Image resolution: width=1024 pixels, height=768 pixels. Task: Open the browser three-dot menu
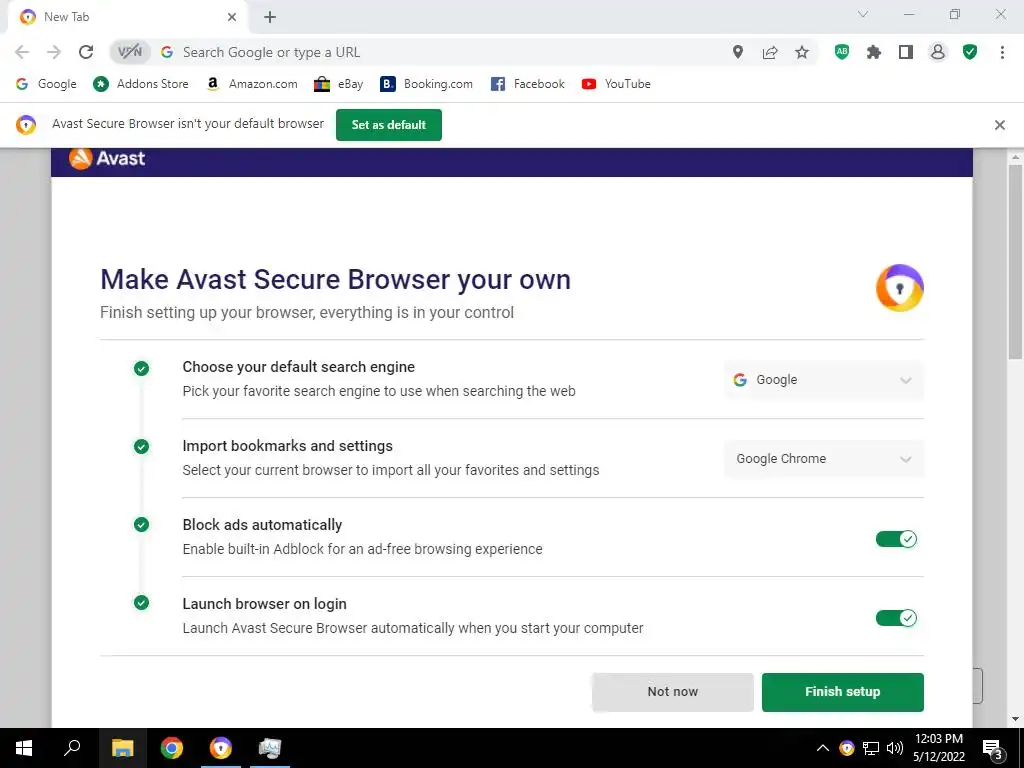pos(1002,52)
